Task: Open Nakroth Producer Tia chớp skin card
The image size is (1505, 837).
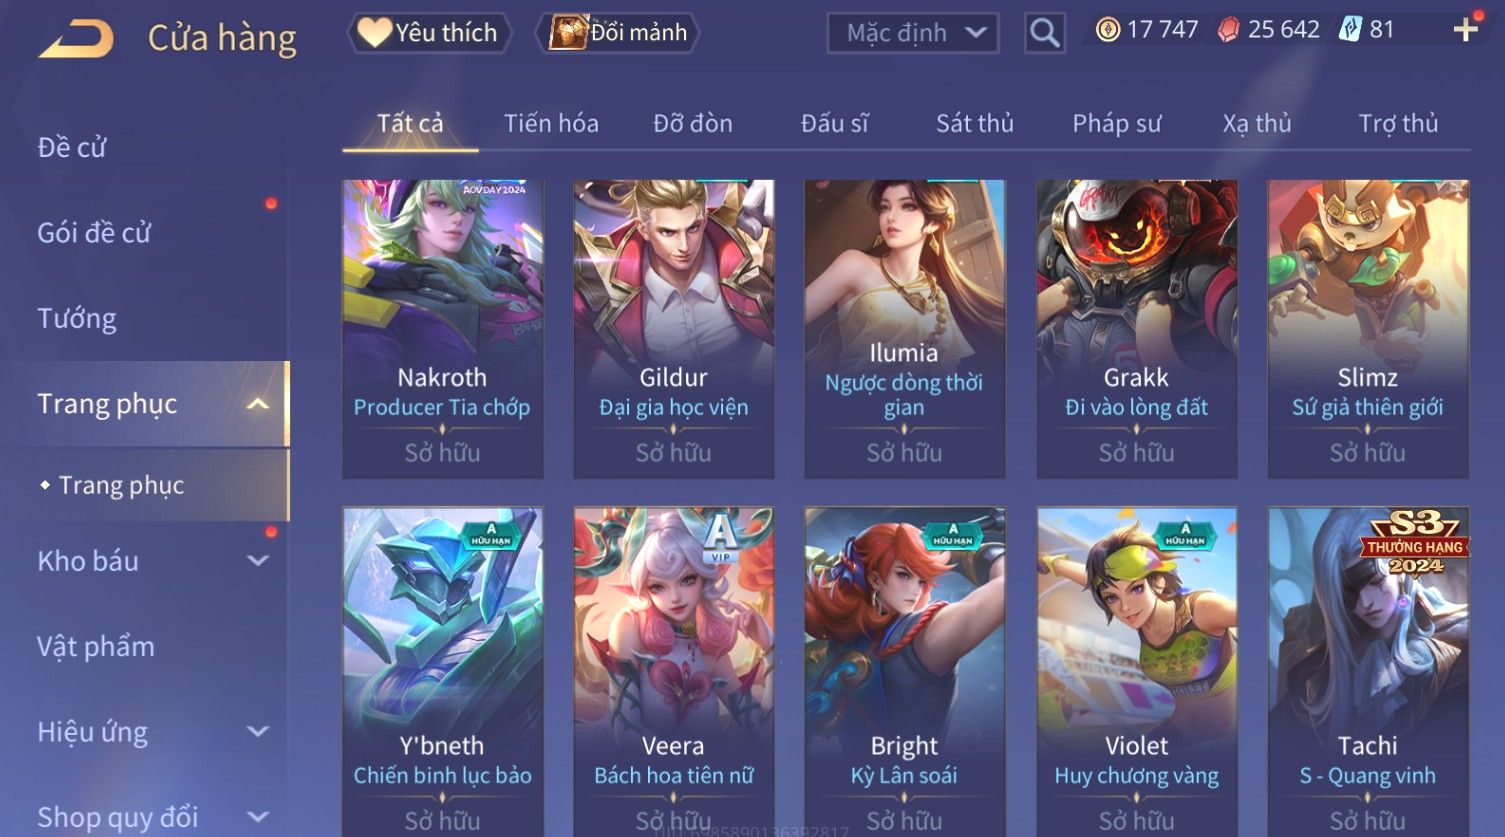Action: 442,329
